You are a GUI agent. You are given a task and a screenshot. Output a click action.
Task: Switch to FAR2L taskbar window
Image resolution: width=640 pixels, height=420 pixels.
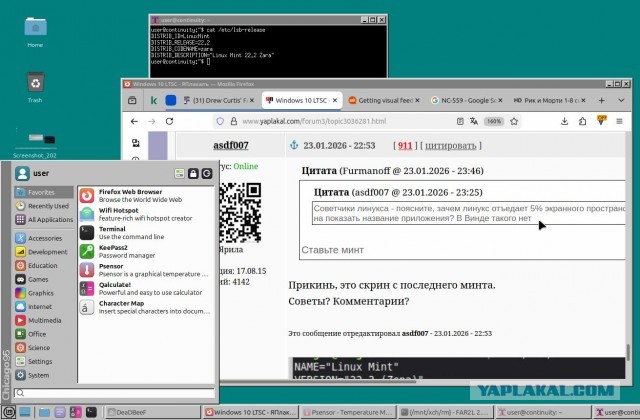tap(446, 412)
